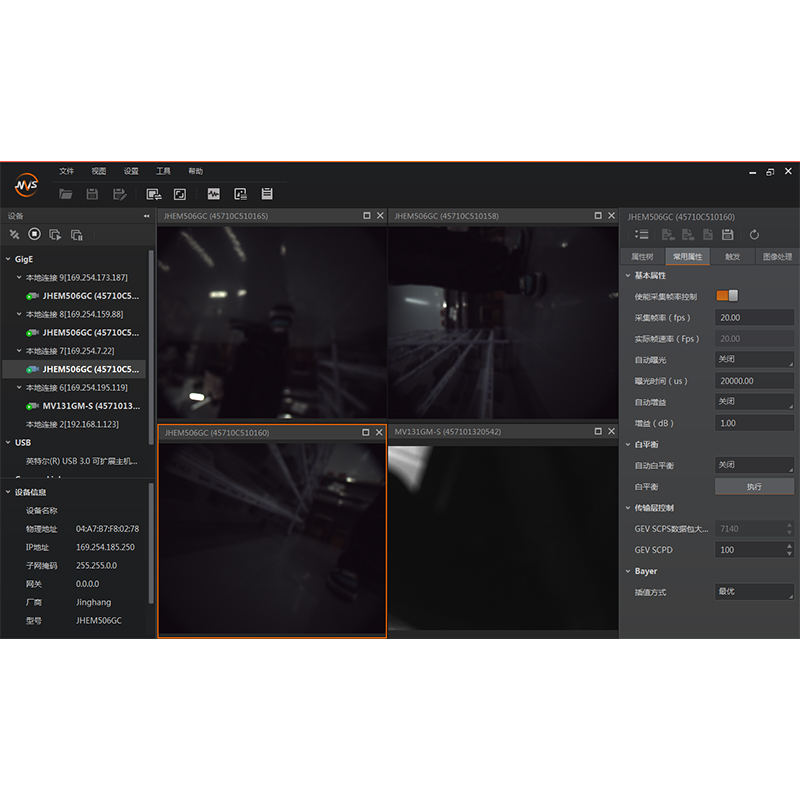Click the 执行 white balance button
The height and width of the screenshot is (800, 800).
click(754, 486)
